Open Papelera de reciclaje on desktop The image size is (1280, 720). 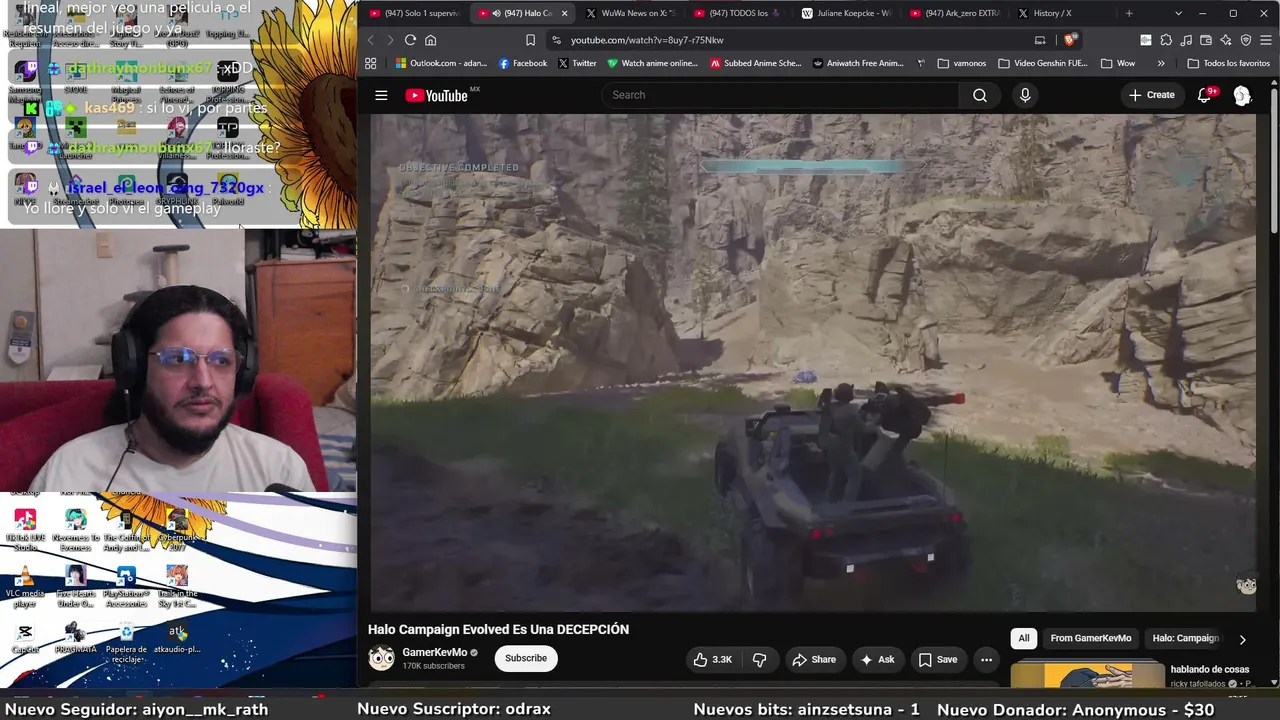click(x=126, y=641)
